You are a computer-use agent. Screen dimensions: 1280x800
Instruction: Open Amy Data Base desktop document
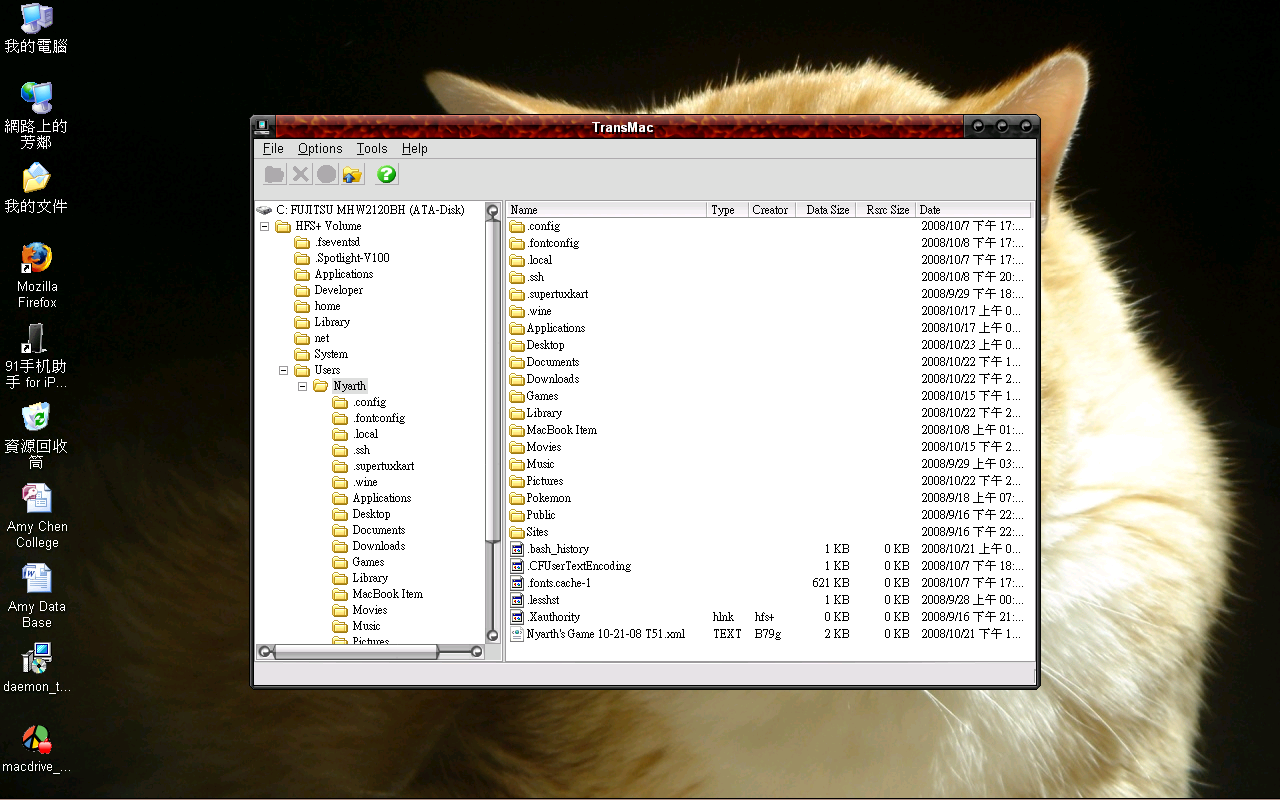[x=36, y=578]
